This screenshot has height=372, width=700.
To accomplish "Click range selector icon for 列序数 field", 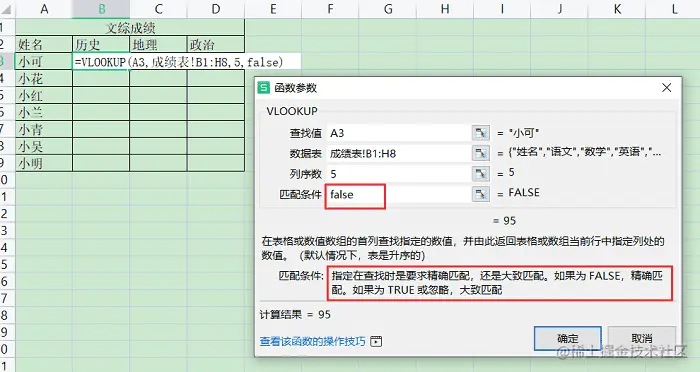I will pyautogui.click(x=480, y=173).
